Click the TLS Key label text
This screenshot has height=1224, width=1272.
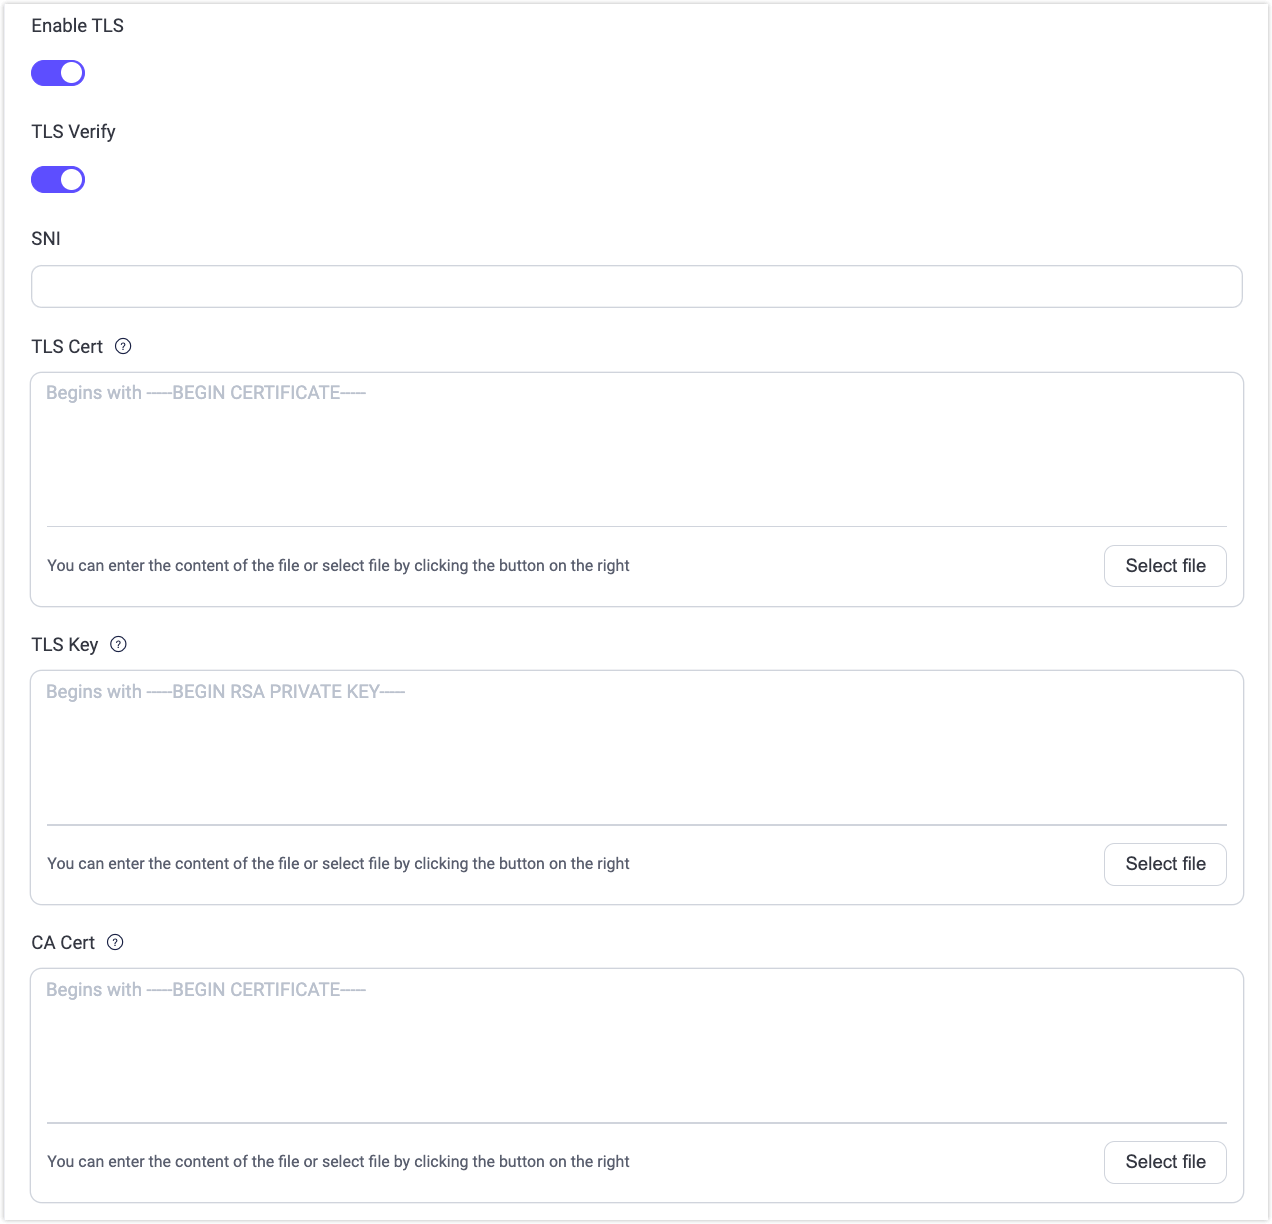pyautogui.click(x=65, y=645)
